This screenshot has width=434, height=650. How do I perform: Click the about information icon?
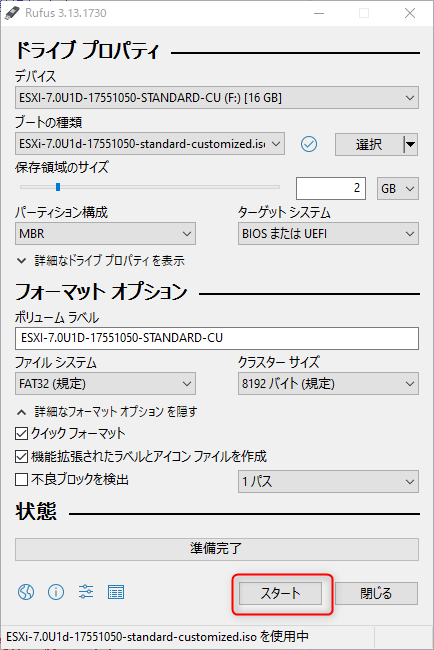(56, 592)
